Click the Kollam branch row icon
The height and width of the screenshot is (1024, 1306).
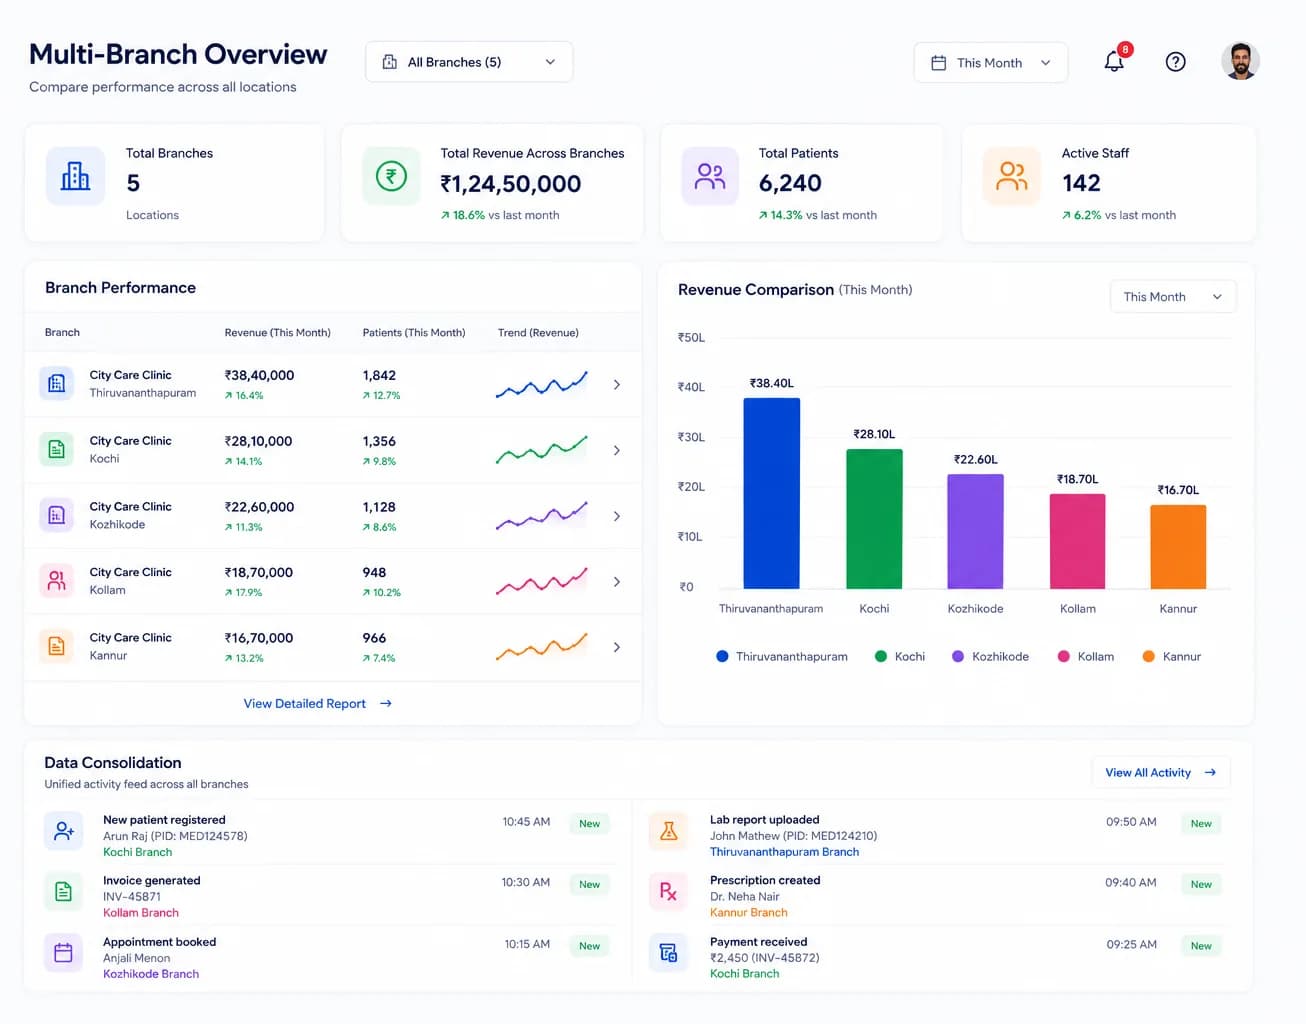(x=57, y=580)
